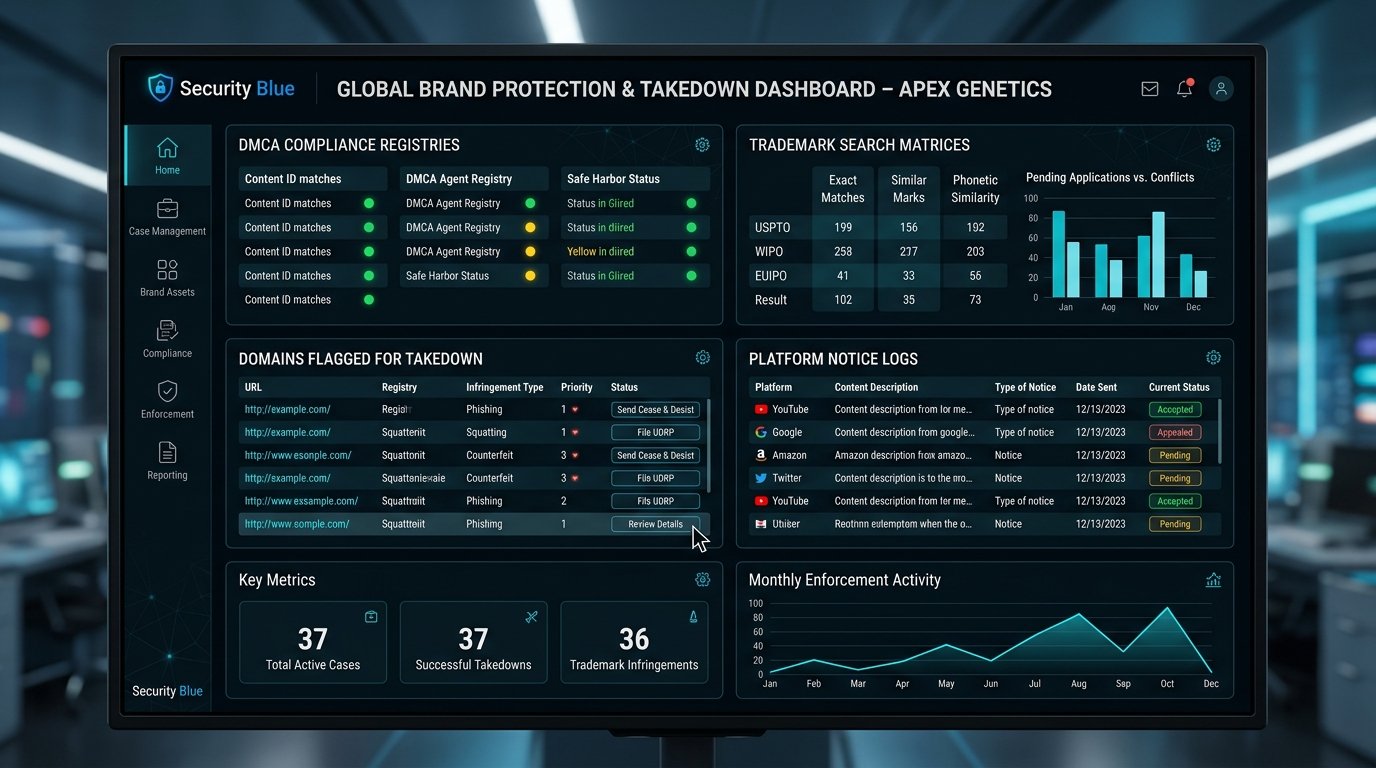Select the Trademark Infringements card
The width and height of the screenshot is (1376, 768).
(x=634, y=642)
